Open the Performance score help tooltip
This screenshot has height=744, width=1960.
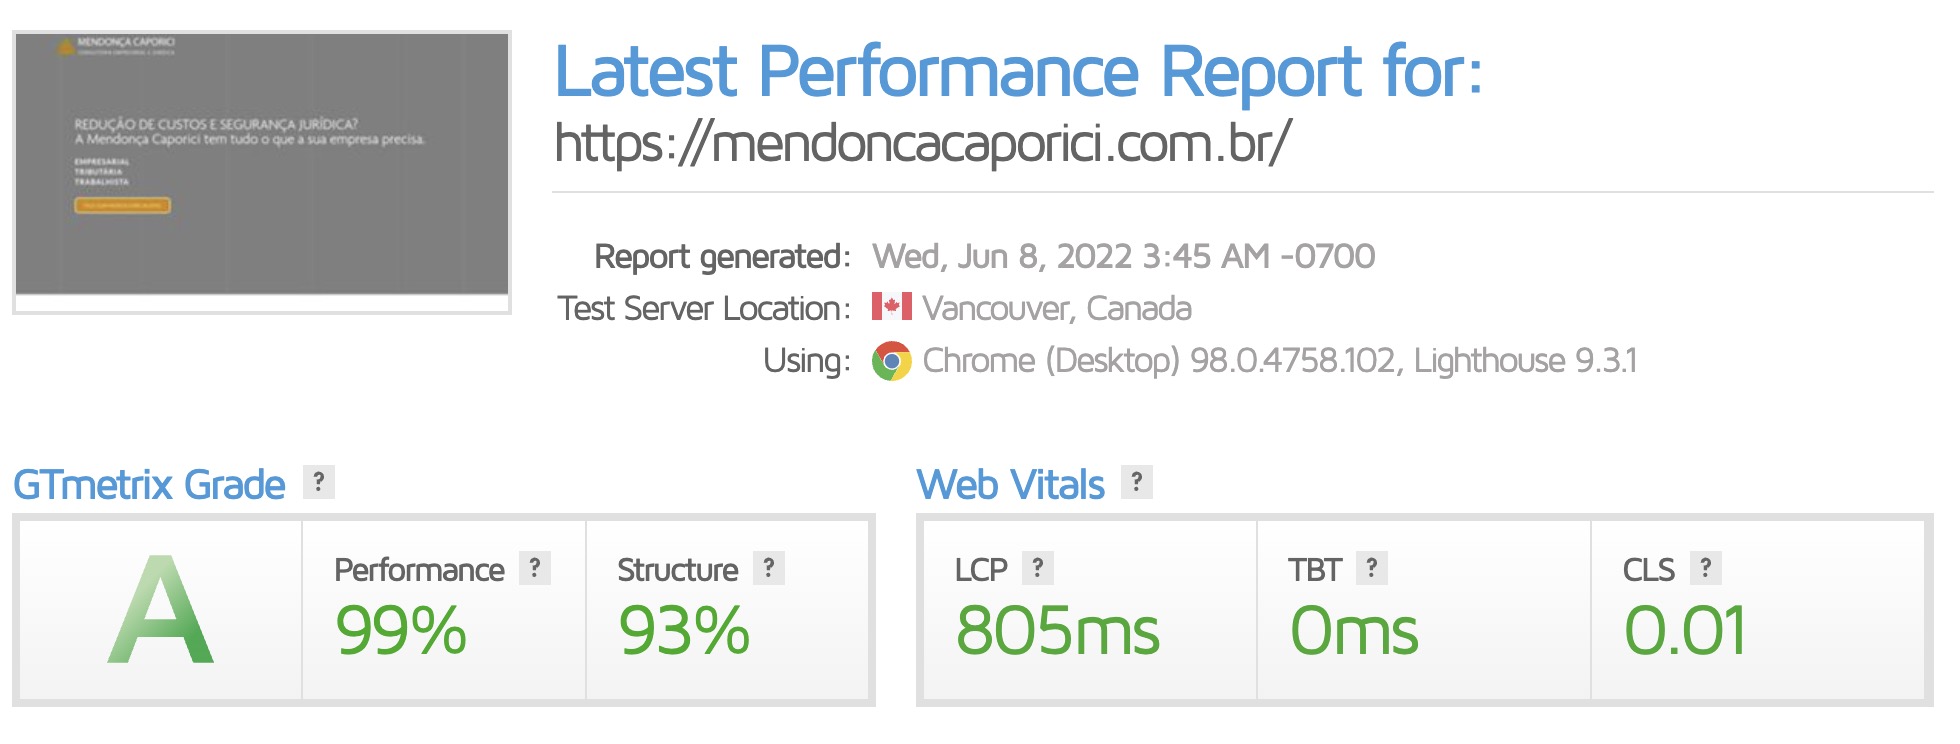(x=535, y=568)
